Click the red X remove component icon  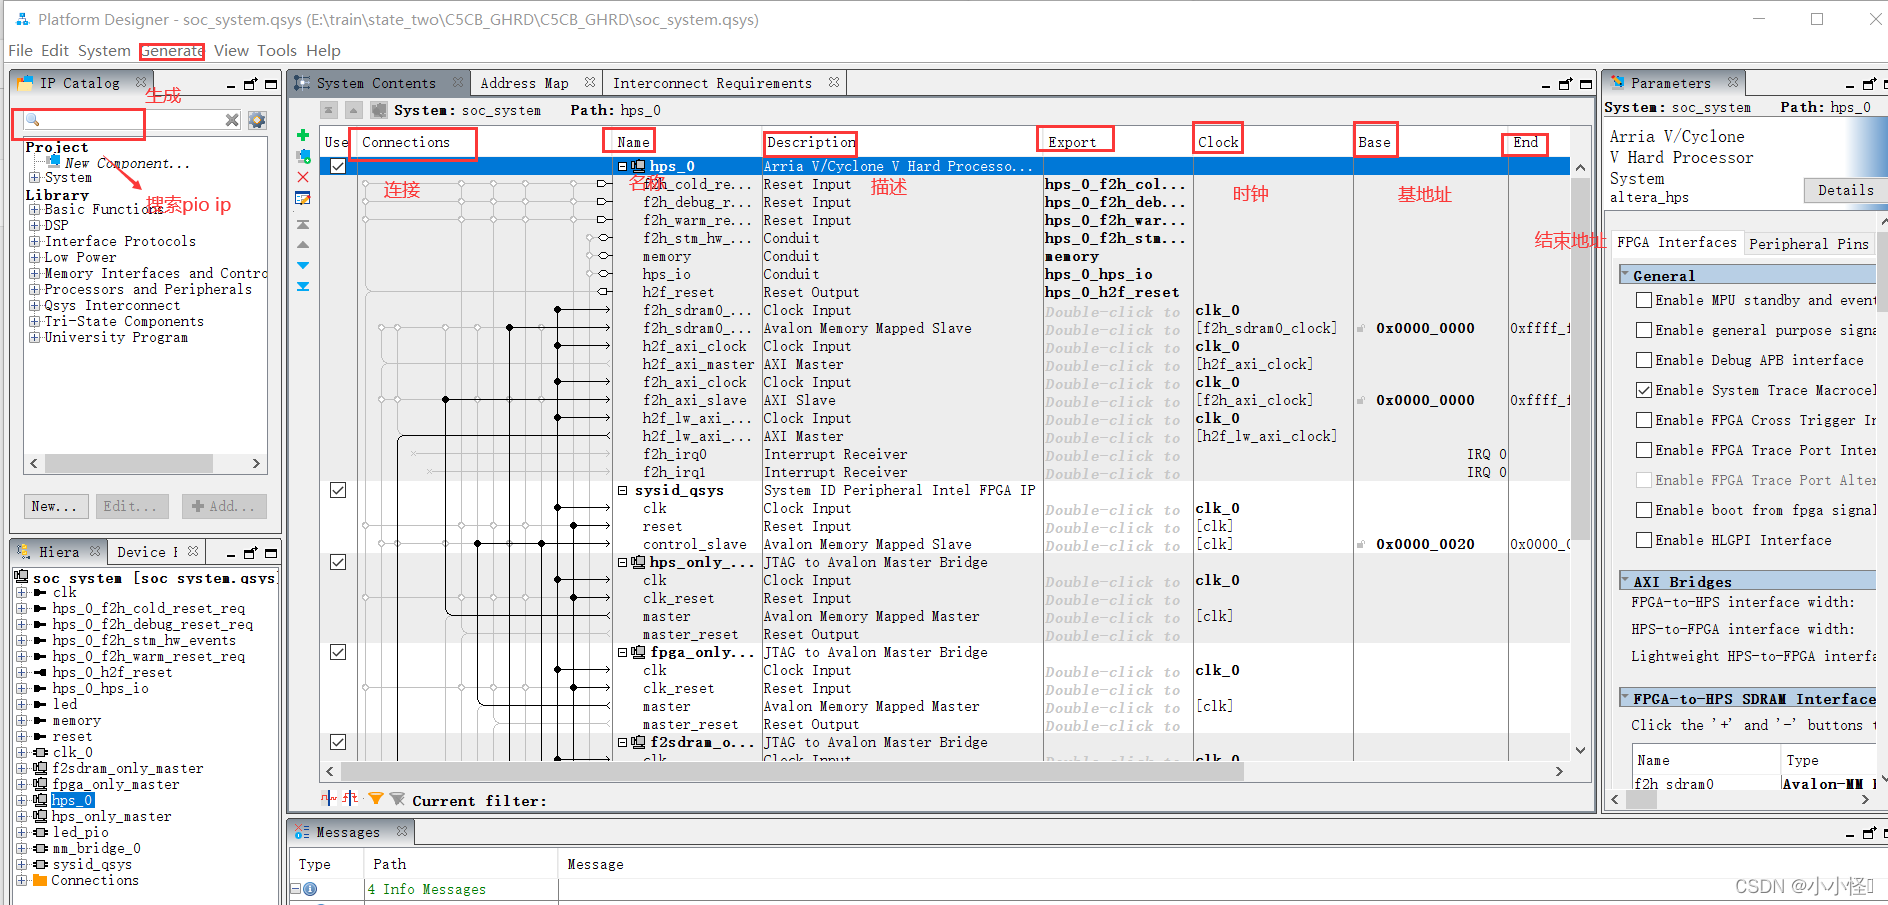(303, 177)
